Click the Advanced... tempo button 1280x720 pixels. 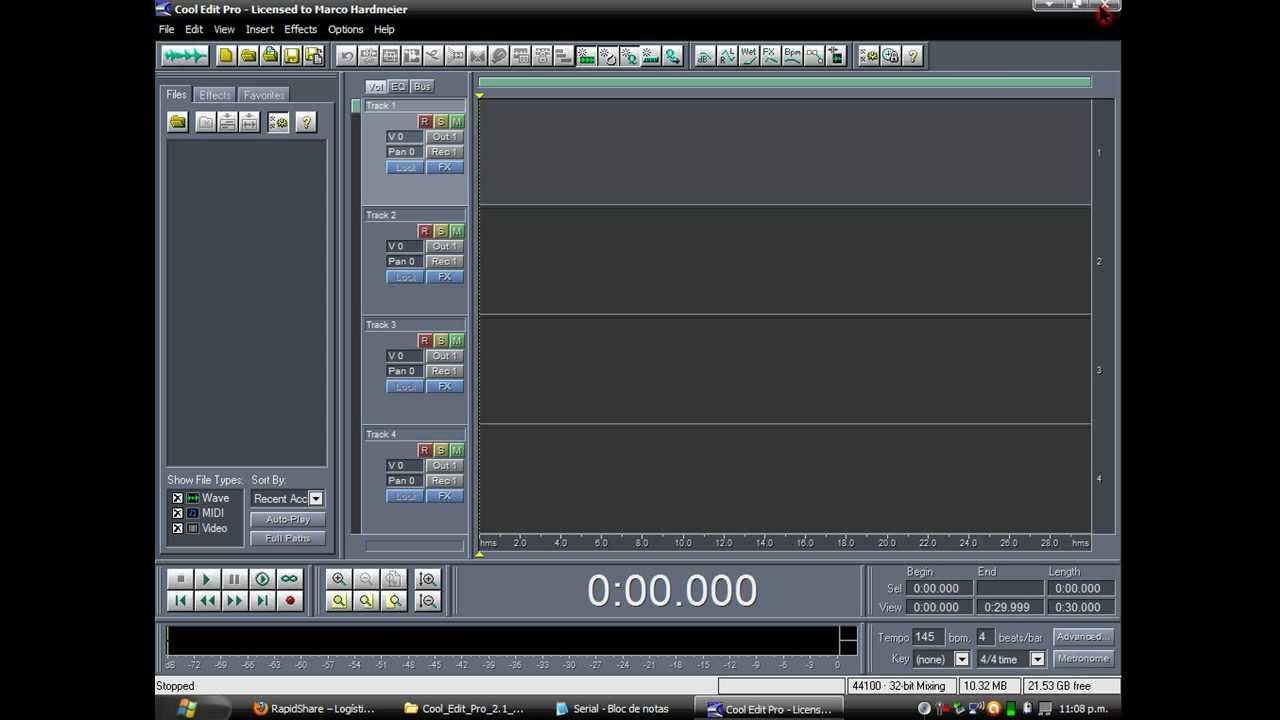(x=1084, y=637)
